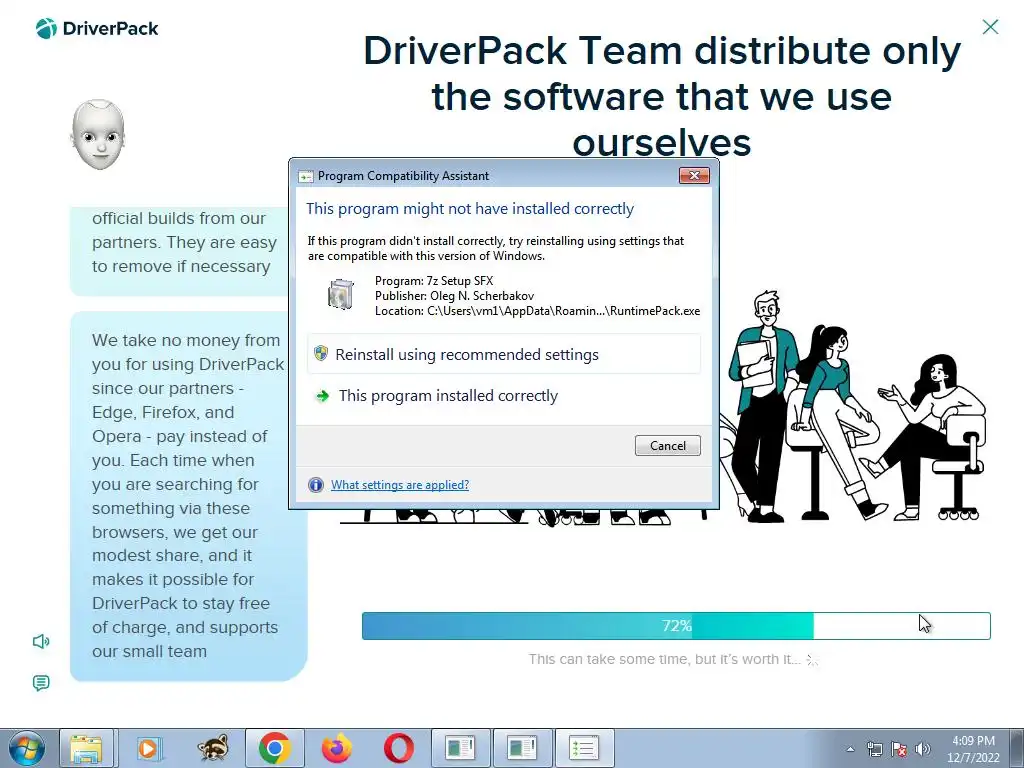This screenshot has height=768, width=1024.
Task: Click the team illustration of three people
Action: click(856, 406)
